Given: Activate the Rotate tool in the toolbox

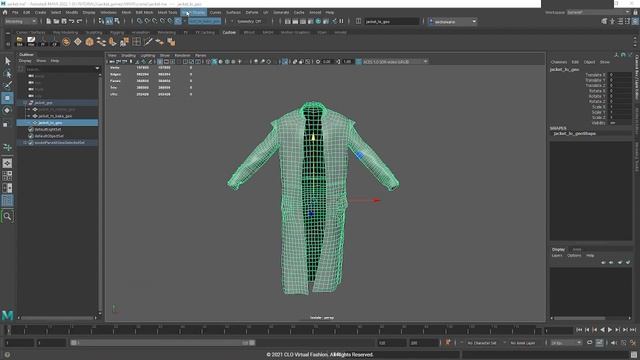Looking at the screenshot, I should click(7, 110).
